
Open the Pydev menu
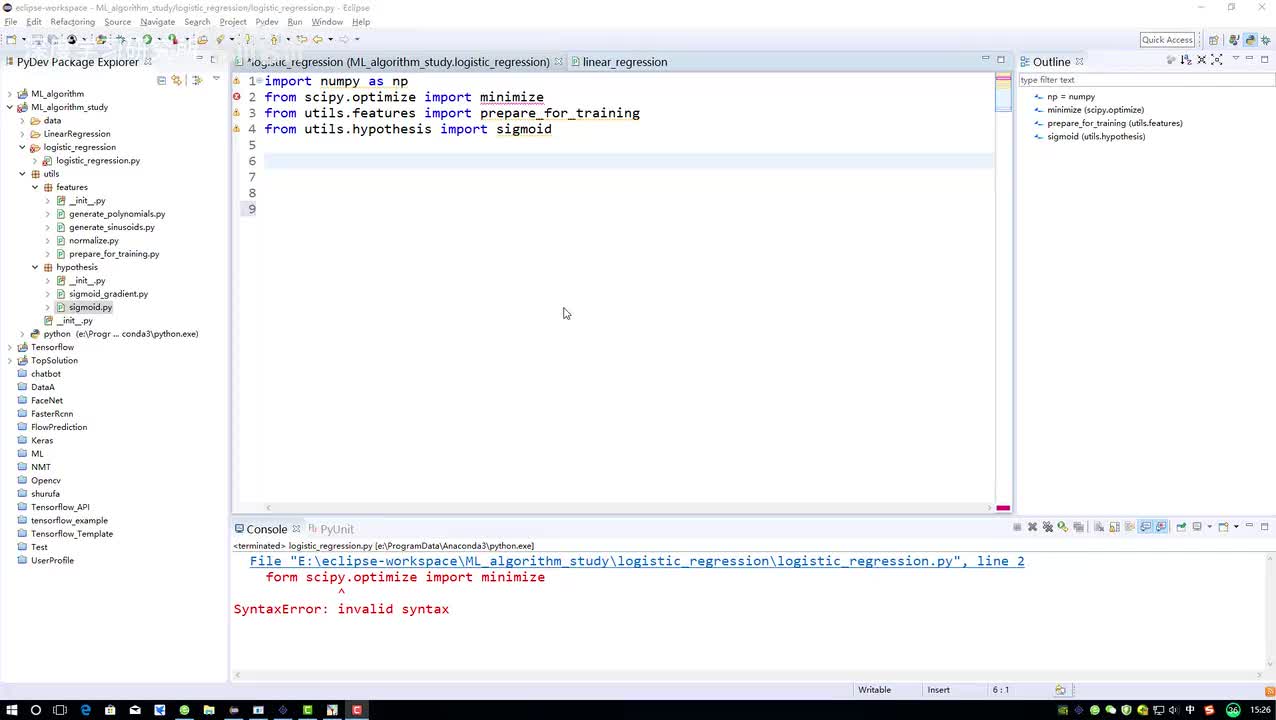[x=267, y=22]
